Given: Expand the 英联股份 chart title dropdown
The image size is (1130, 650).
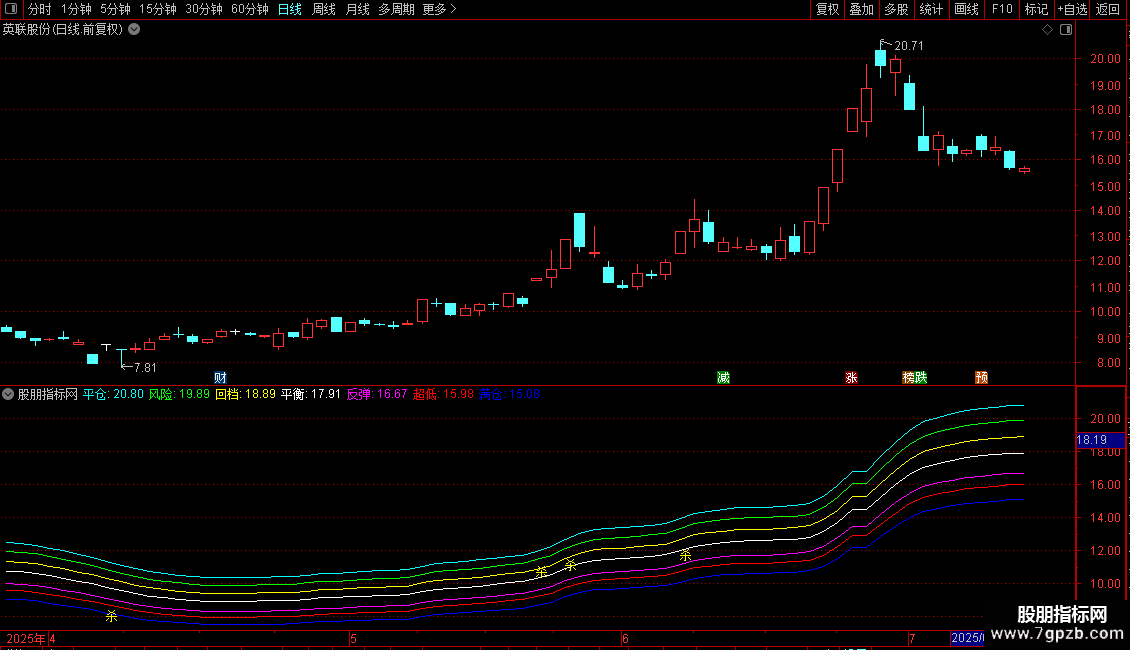Looking at the screenshot, I should pos(134,30).
